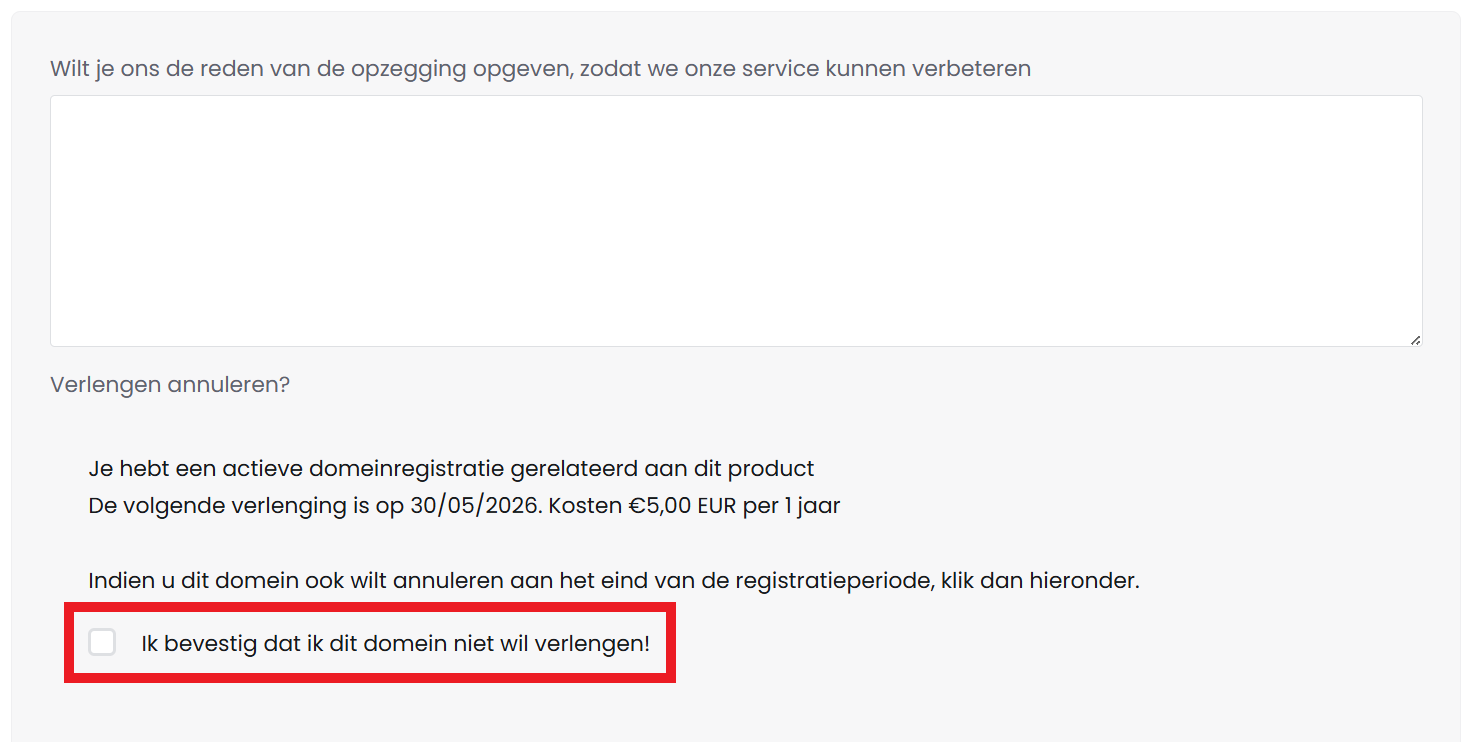1471x742 pixels.
Task: Click the word "Kosten" in the renewal line
Action: point(584,506)
